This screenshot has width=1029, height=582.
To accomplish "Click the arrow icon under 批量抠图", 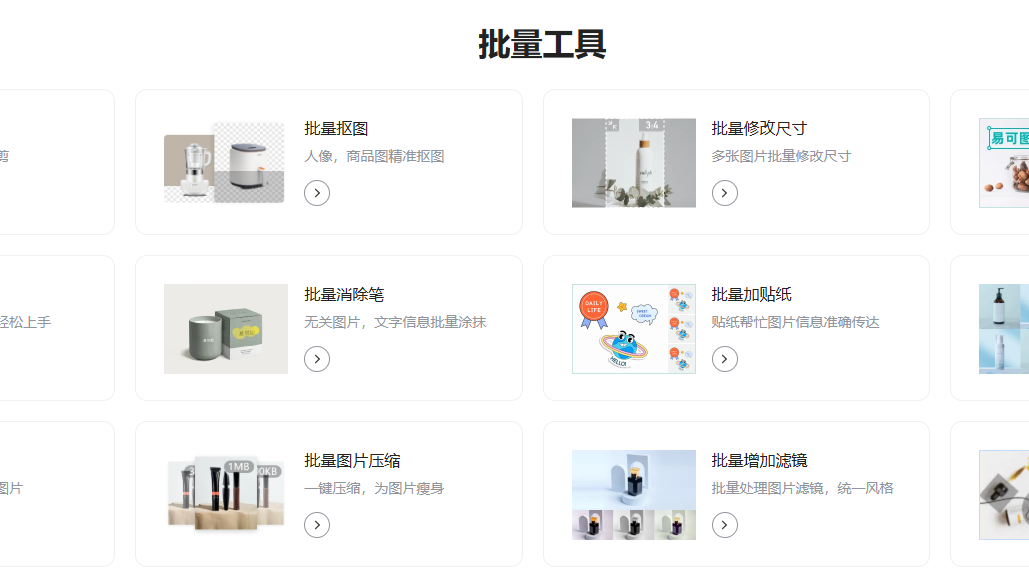I will (x=317, y=193).
